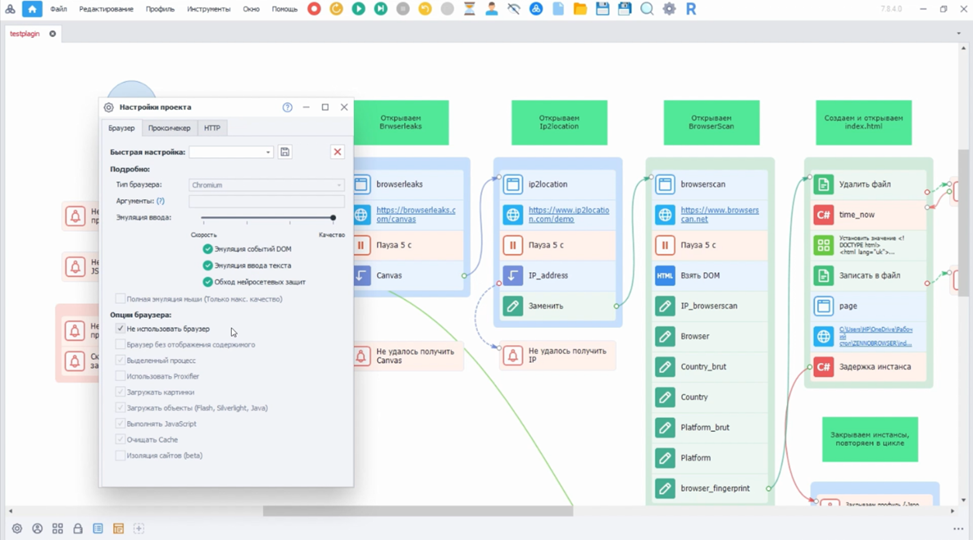The width and height of the screenshot is (973, 540).
Task: Click the lock icon in bottom bar
Action: pos(78,528)
